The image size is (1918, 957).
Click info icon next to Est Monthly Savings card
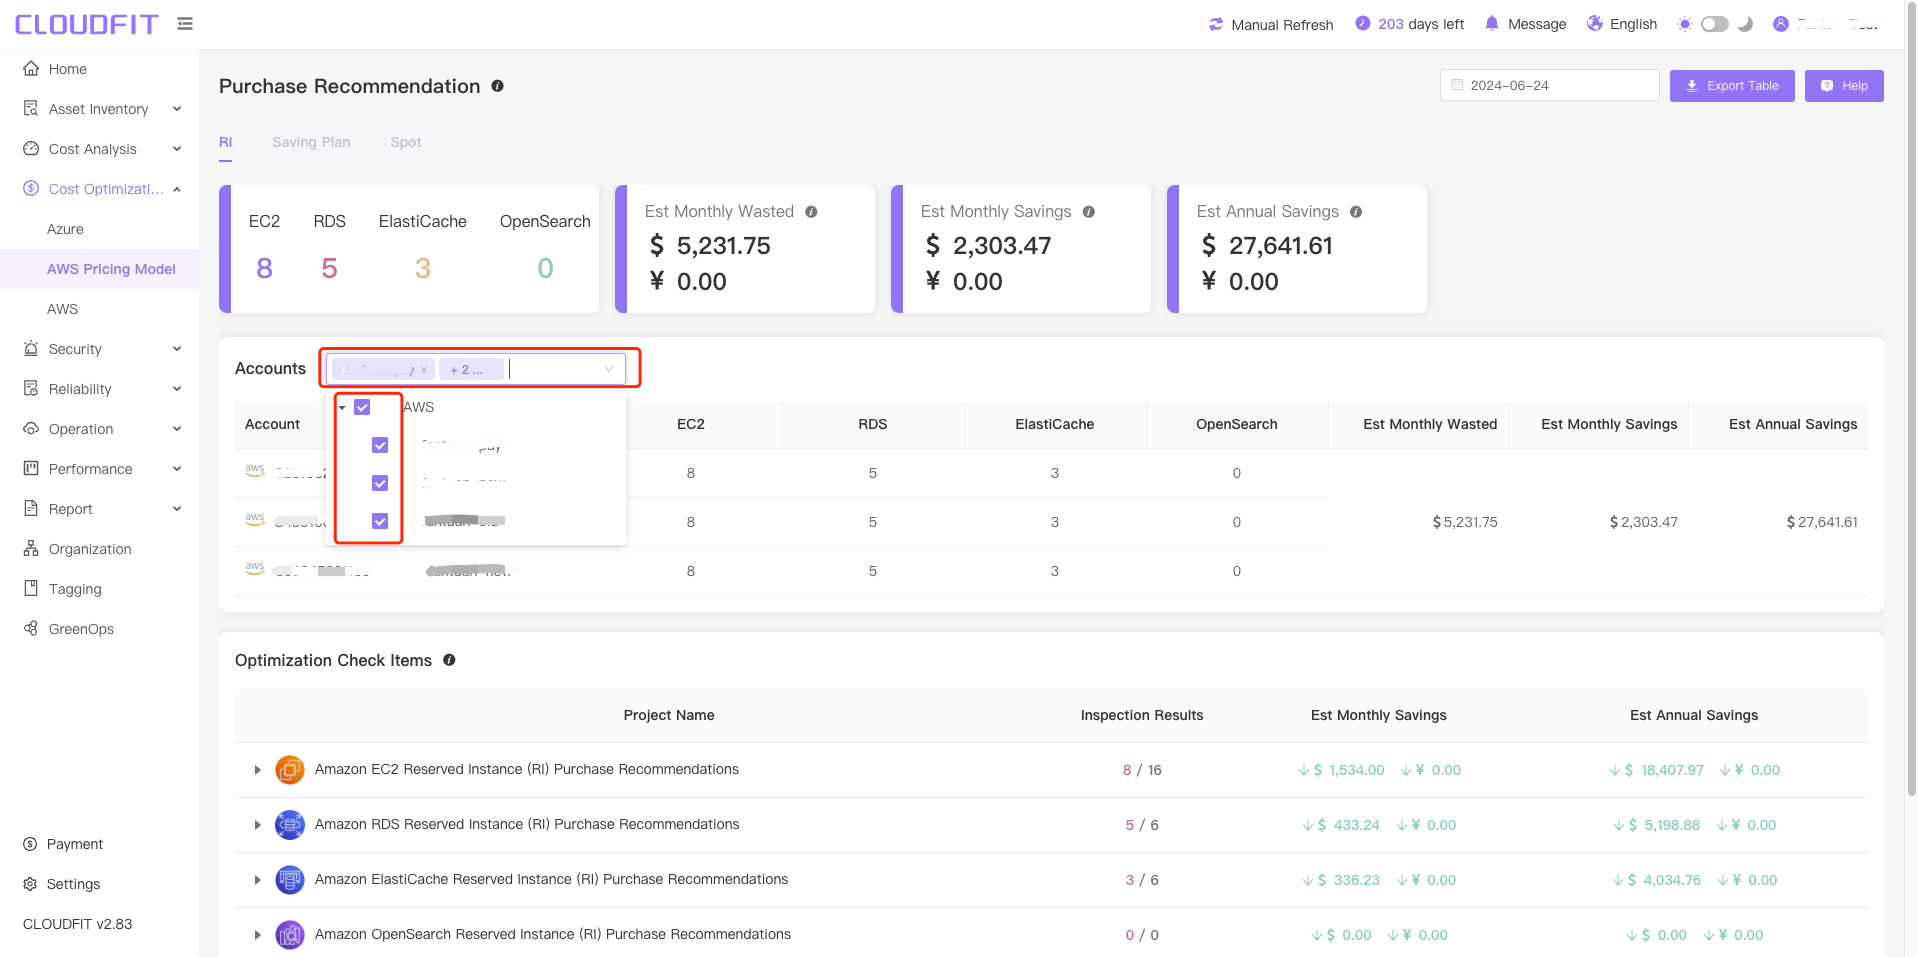tap(1088, 212)
